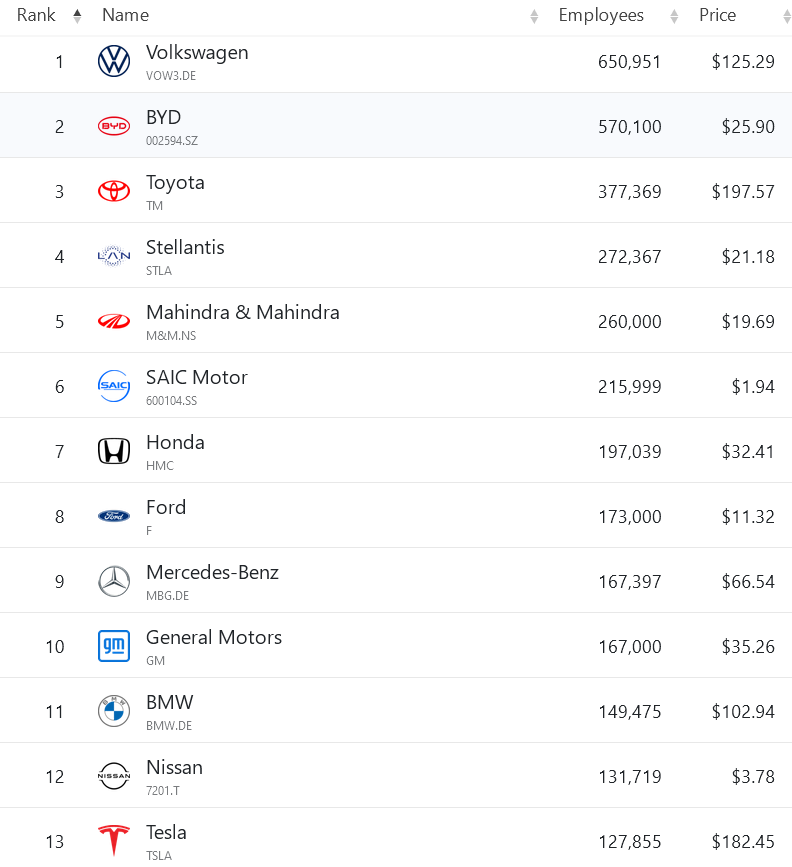The image size is (792, 867).
Task: Click the Ford oval logo
Action: tap(114, 516)
